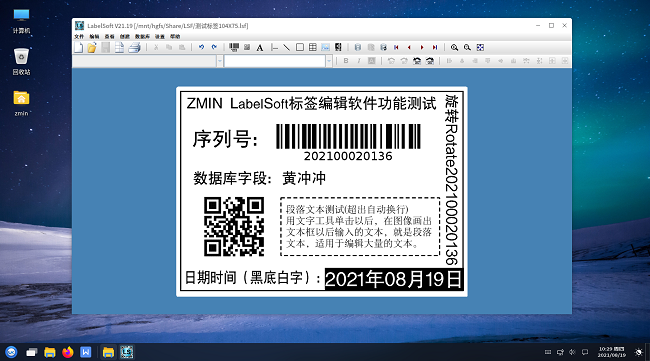Screen dimensions: 650x361
Task: Launch Firefox from the taskbar
Action: pyautogui.click(x=68, y=352)
